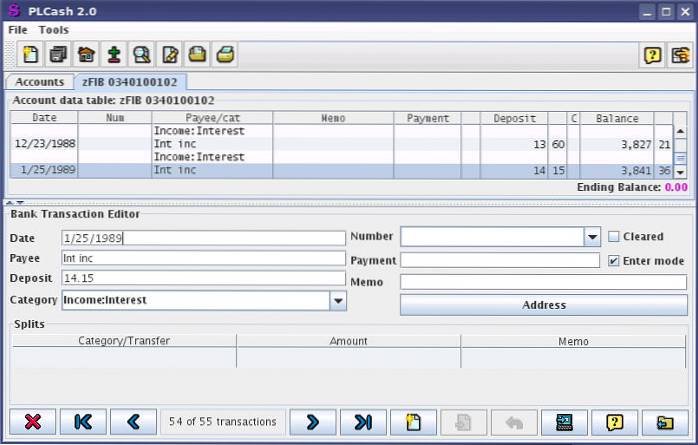Uncheck the Enter mode checkbox
This screenshot has width=698, height=445.
coord(614,261)
